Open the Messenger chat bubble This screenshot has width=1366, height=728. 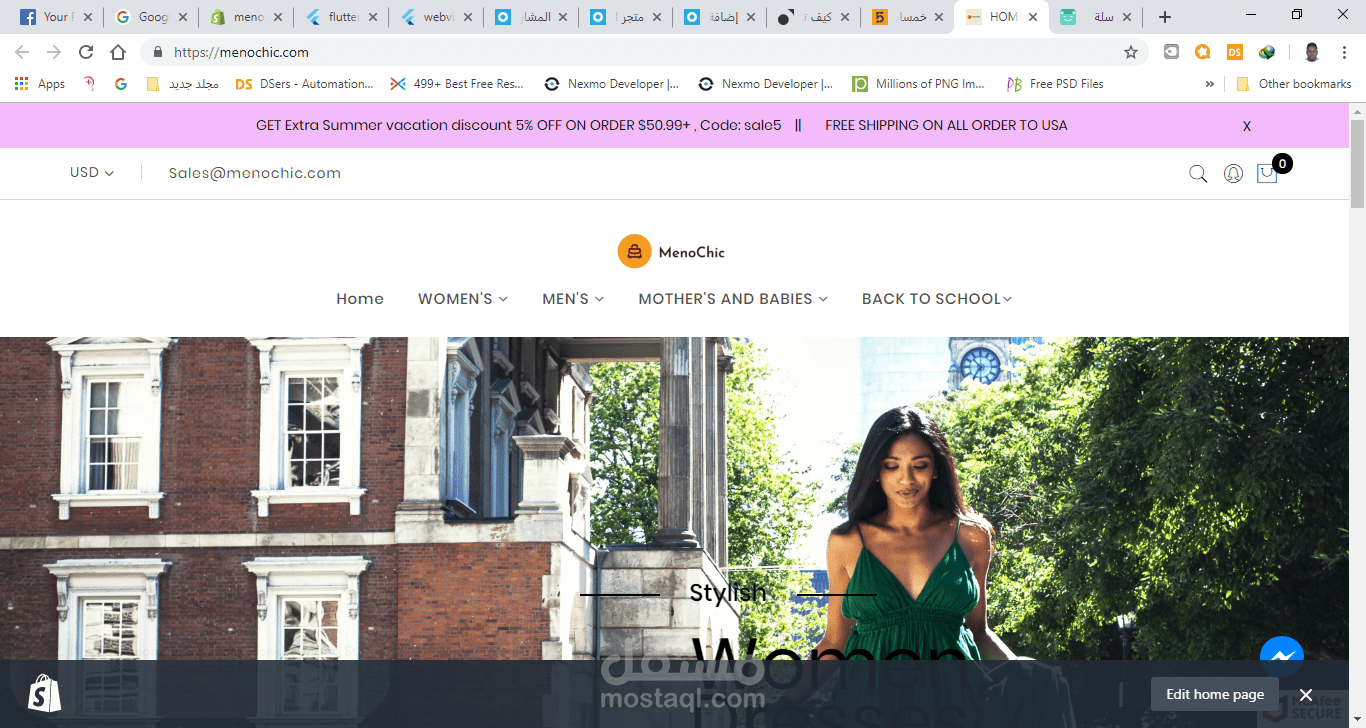coord(1281,658)
